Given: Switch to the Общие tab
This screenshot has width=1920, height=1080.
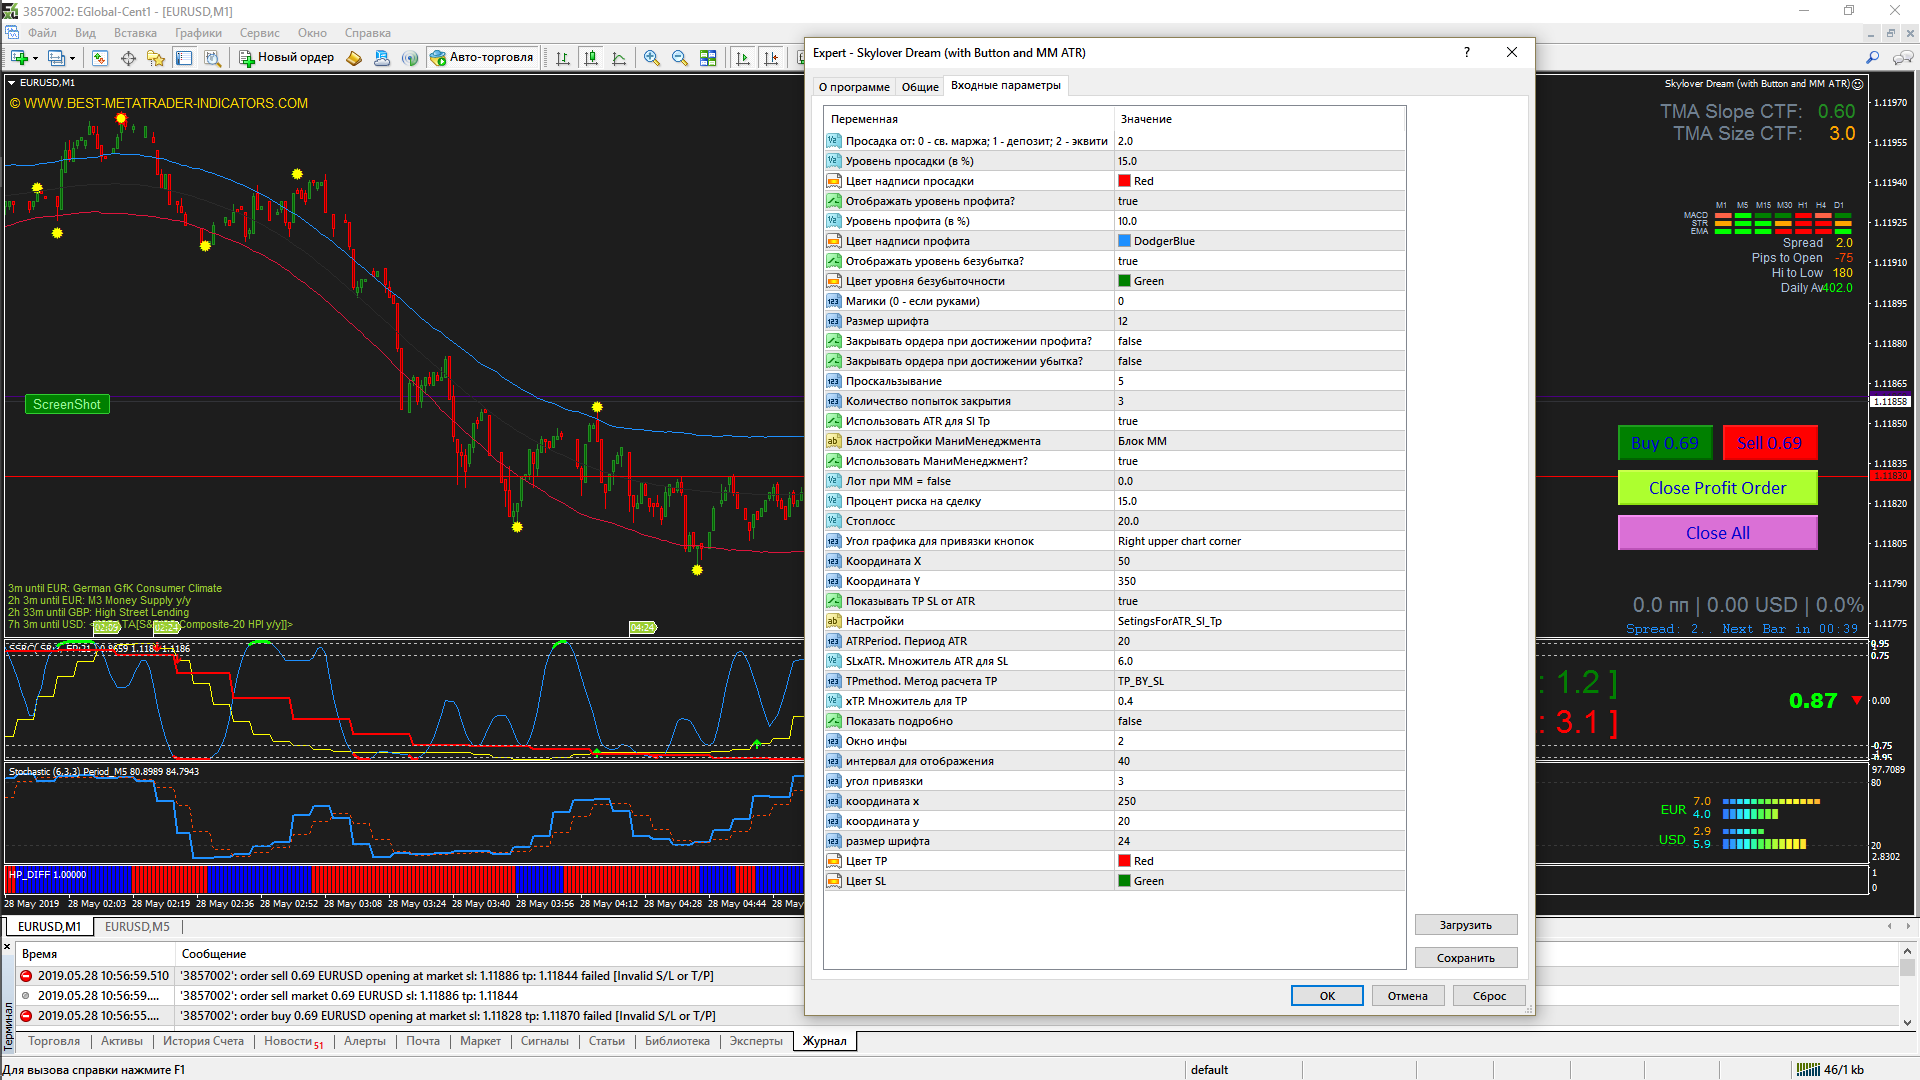Looking at the screenshot, I should tap(920, 87).
